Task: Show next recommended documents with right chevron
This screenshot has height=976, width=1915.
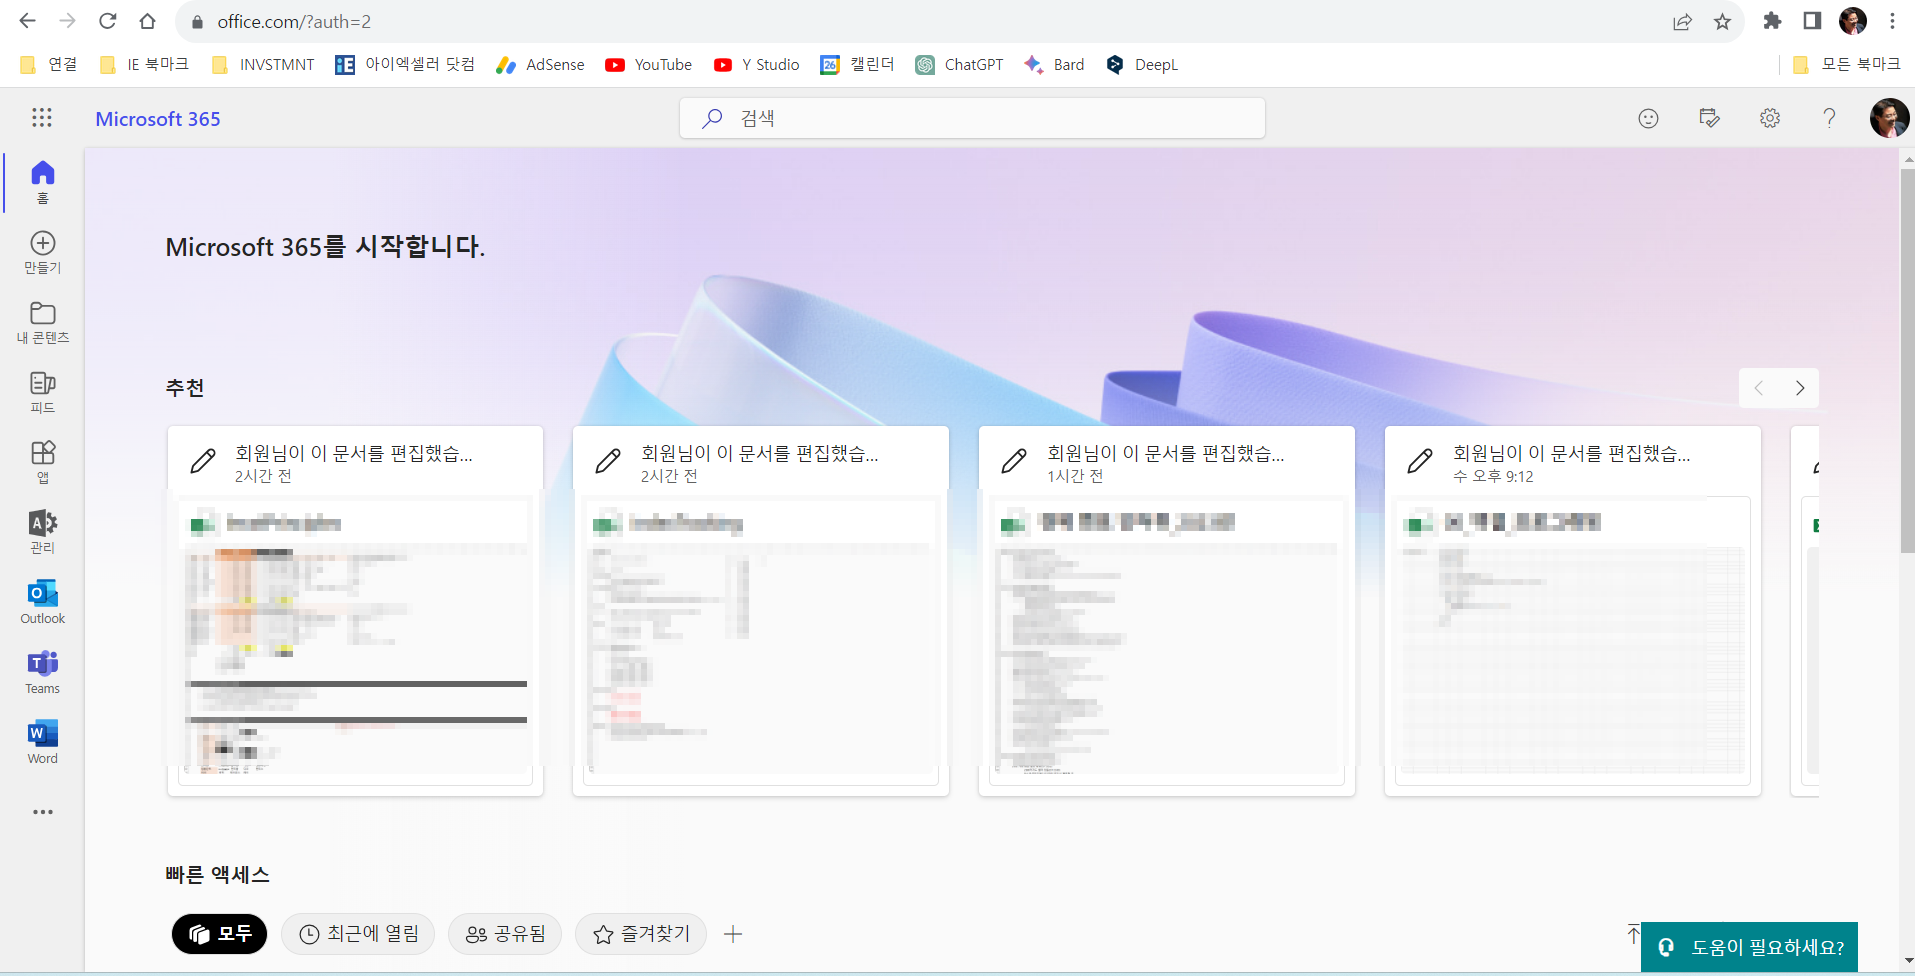Action: 1800,388
